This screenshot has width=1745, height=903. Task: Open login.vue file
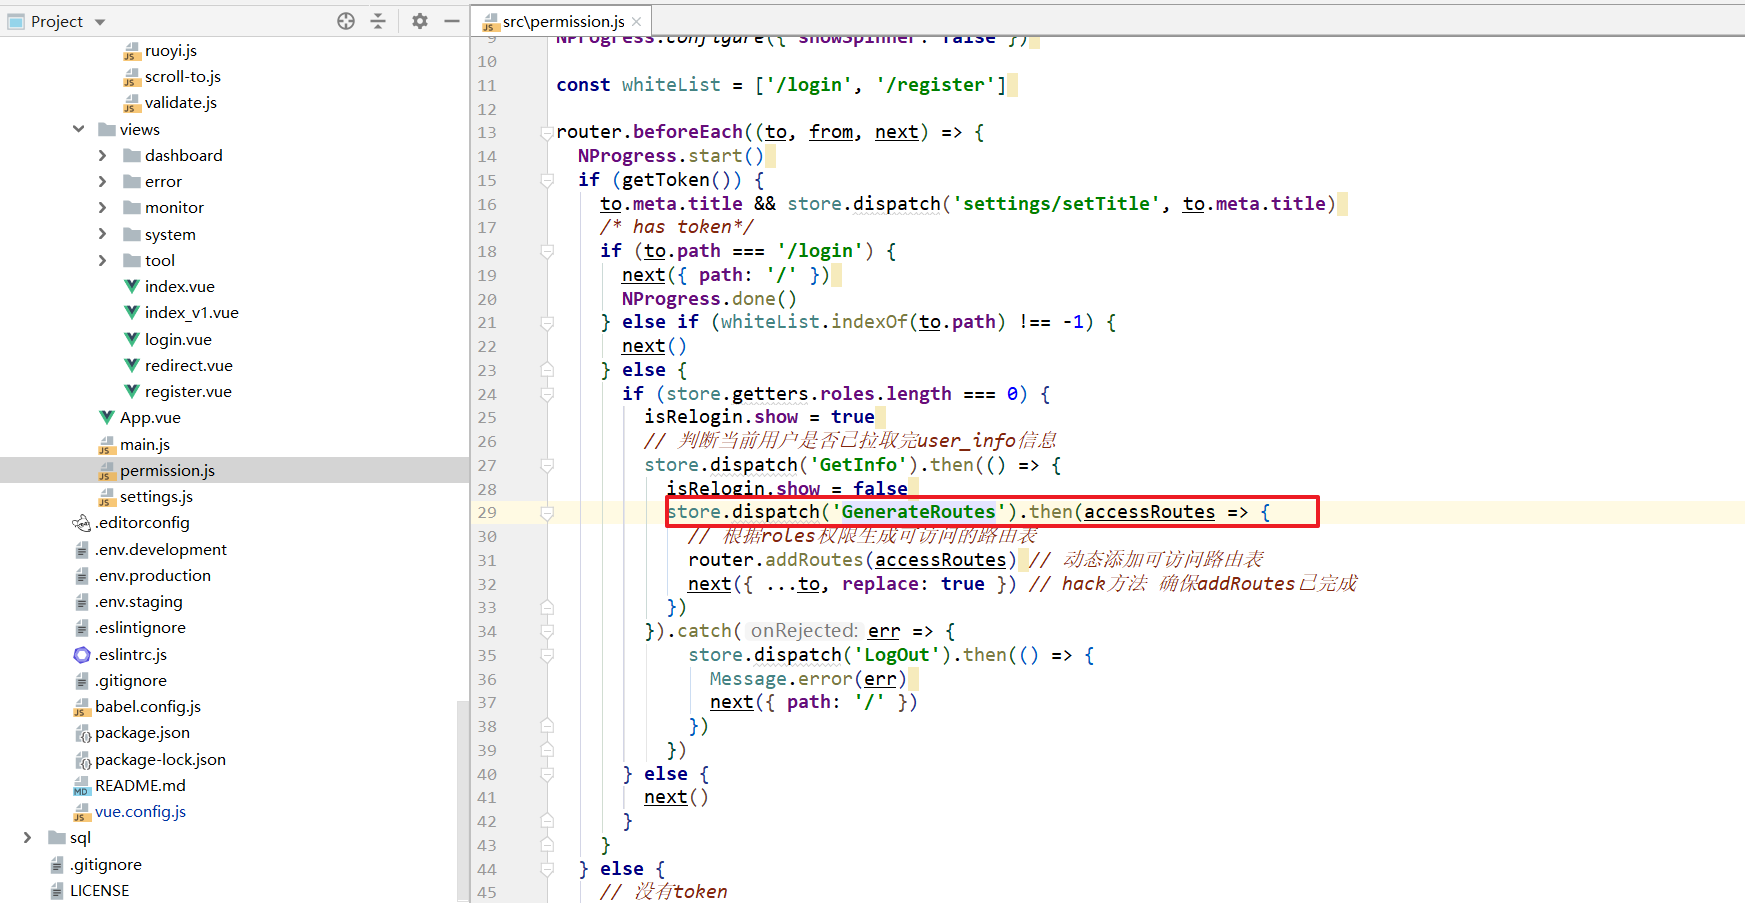click(x=178, y=339)
